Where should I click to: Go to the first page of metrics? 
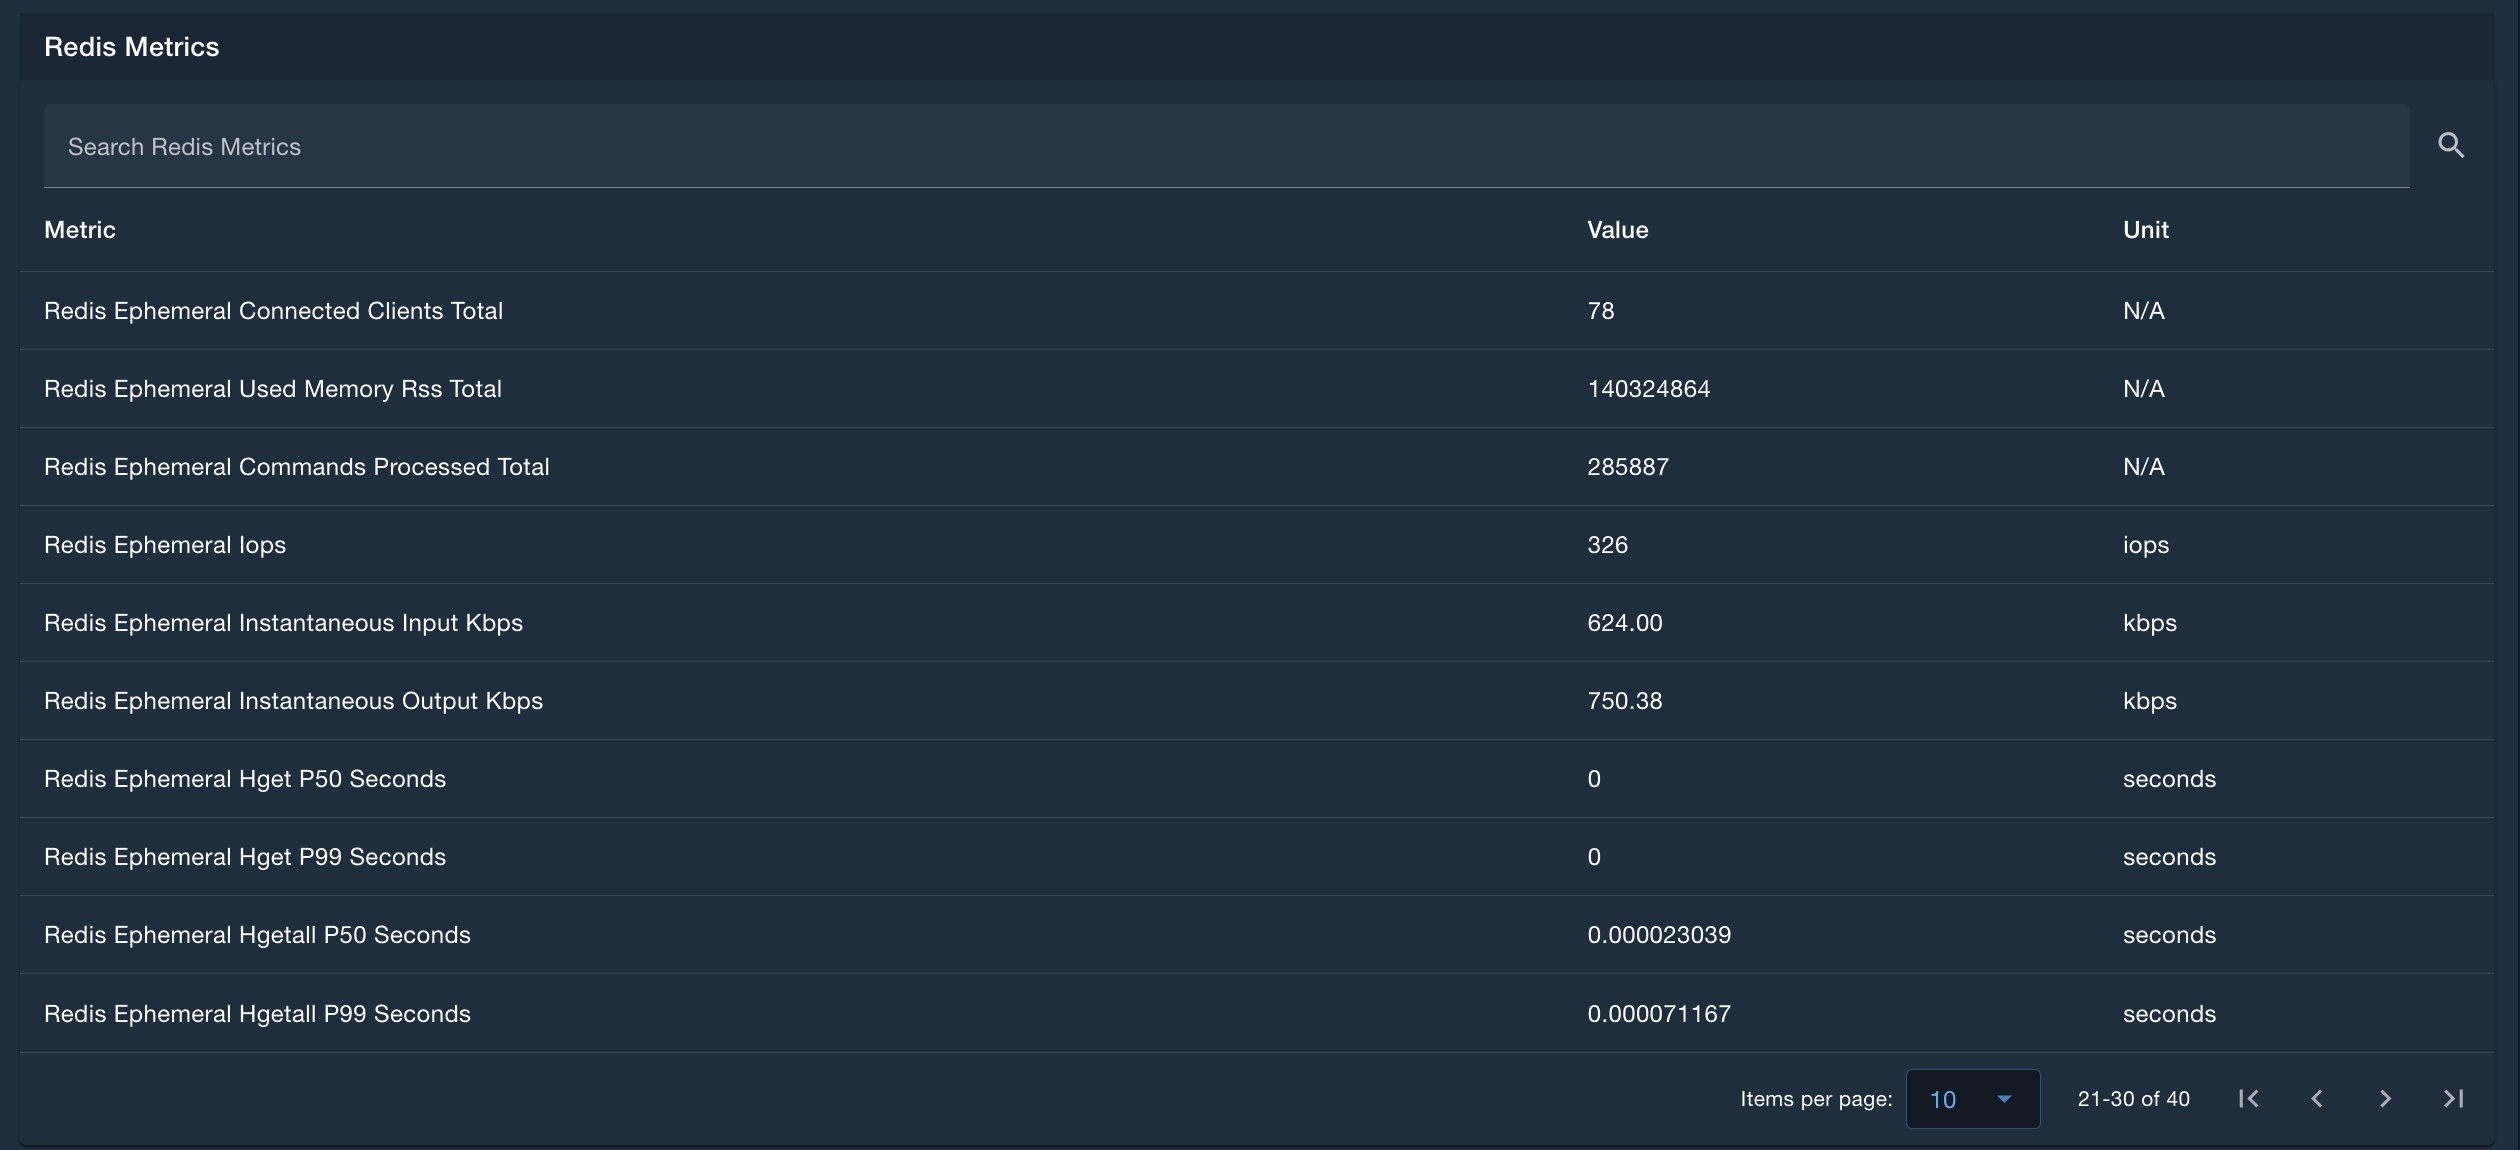[x=2248, y=1099]
